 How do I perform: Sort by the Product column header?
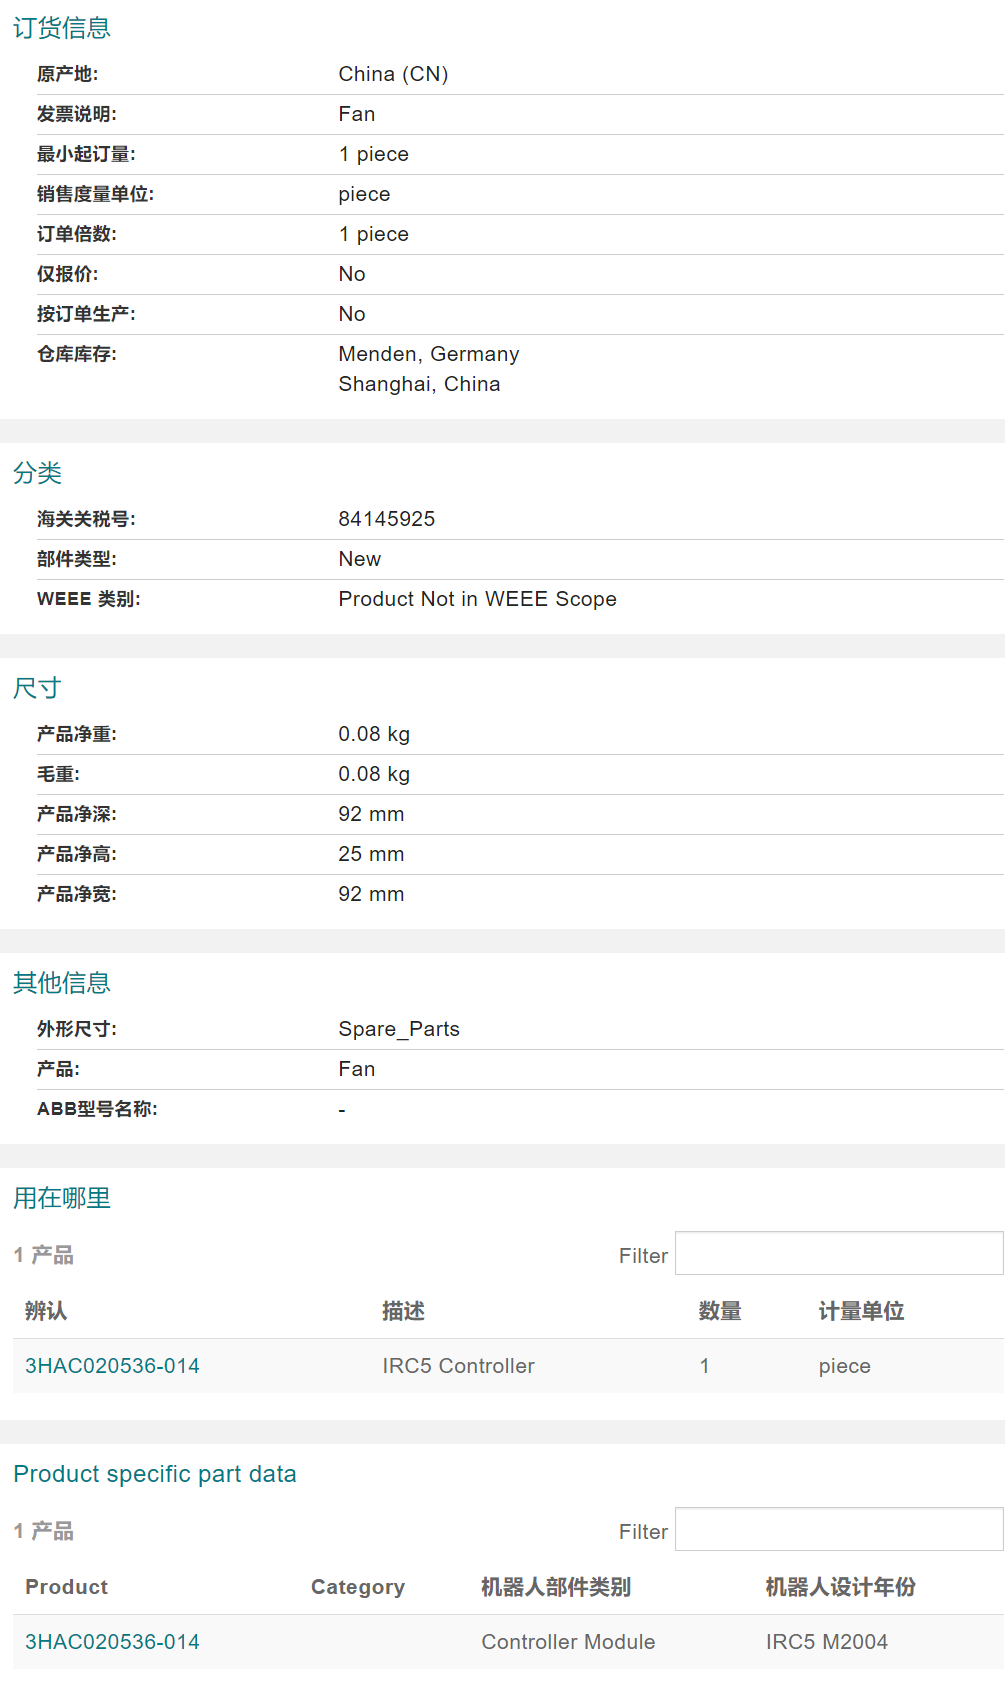[66, 1587]
